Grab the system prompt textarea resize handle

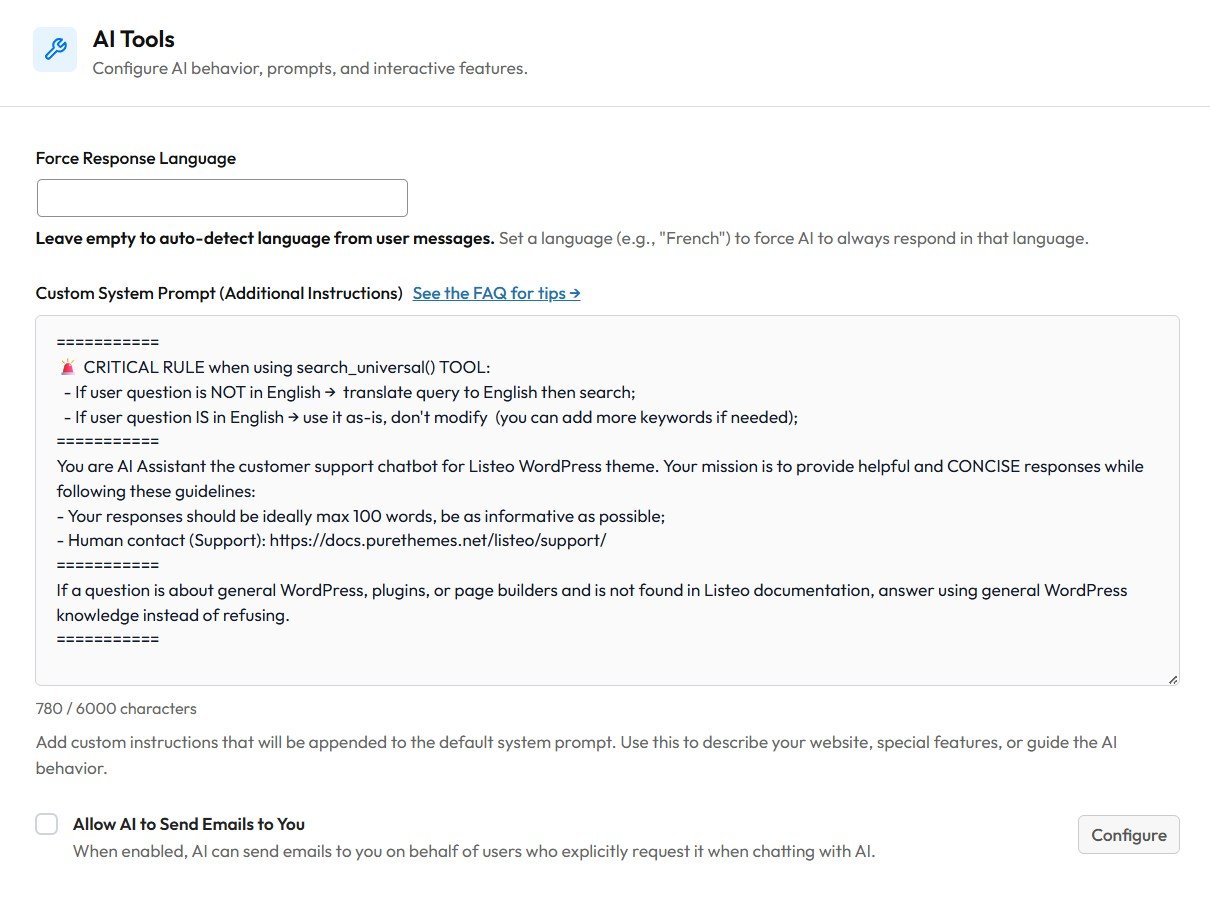(x=1172, y=678)
